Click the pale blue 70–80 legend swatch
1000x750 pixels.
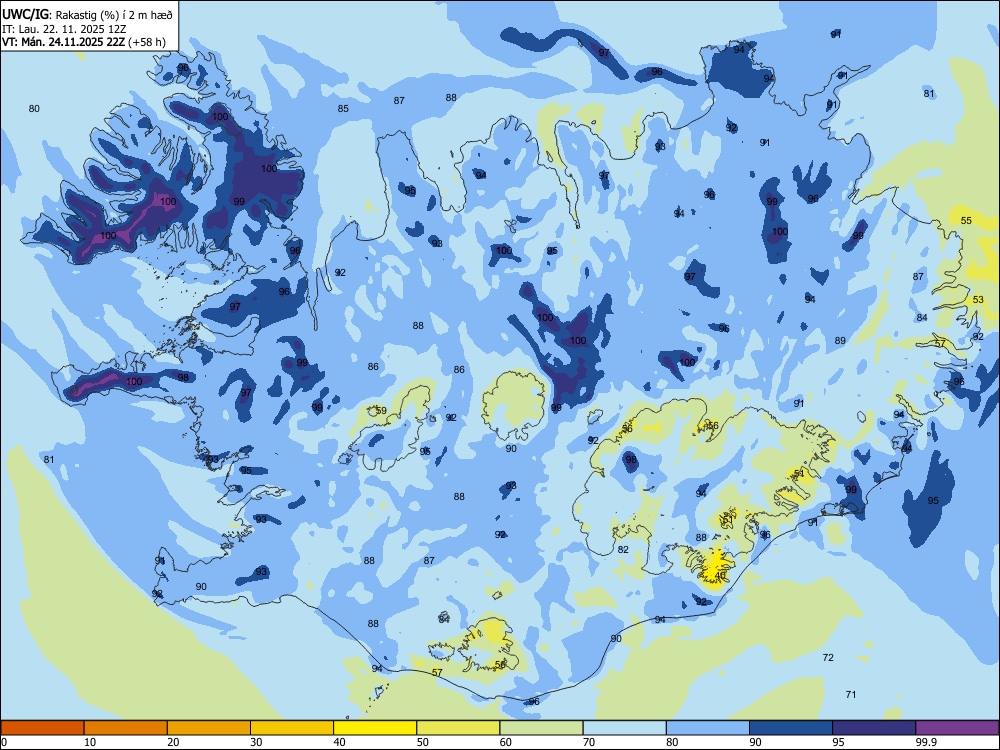coord(624,728)
